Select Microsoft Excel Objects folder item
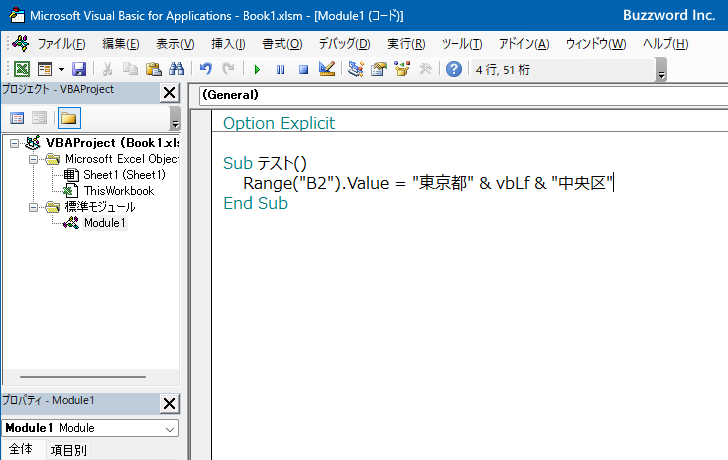This screenshot has width=728, height=460. coord(122,159)
